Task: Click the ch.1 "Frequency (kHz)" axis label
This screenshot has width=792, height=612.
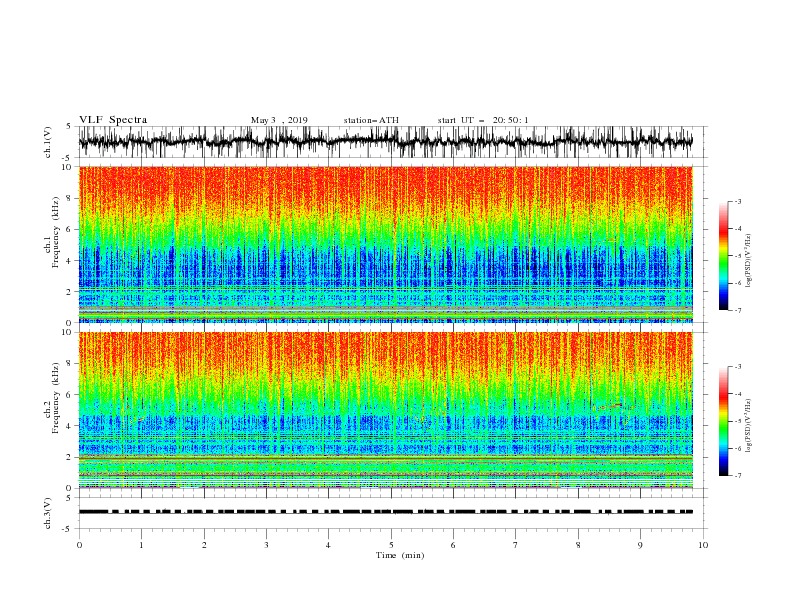Action: click(x=57, y=231)
